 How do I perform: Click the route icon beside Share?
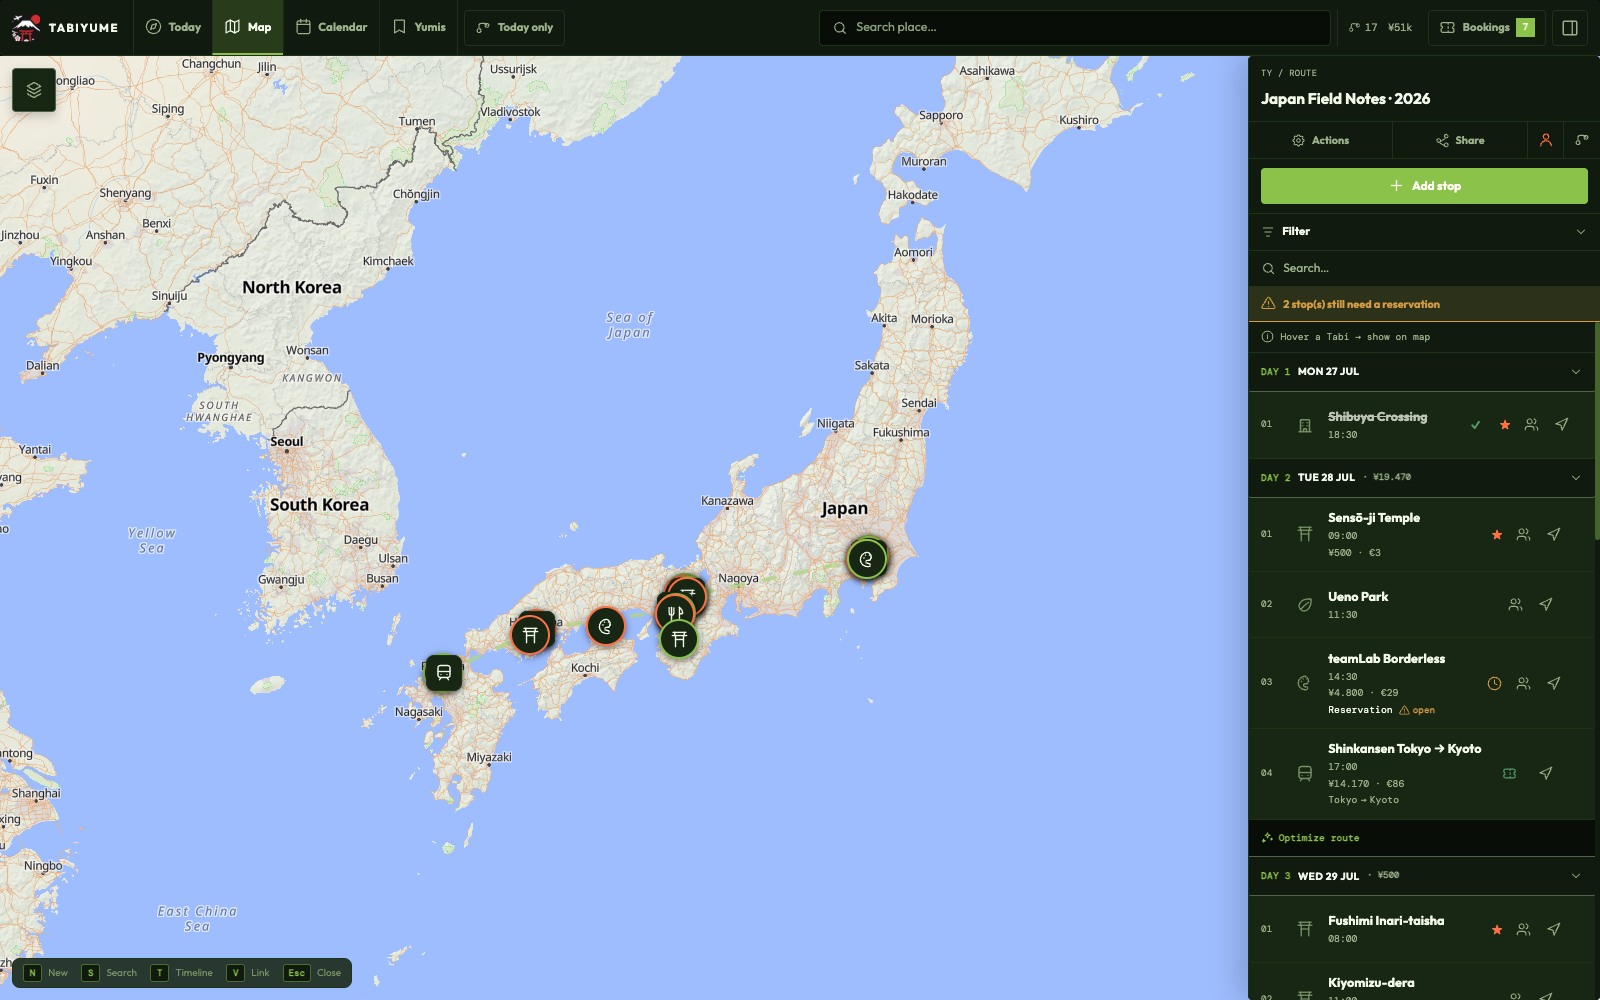point(1581,140)
